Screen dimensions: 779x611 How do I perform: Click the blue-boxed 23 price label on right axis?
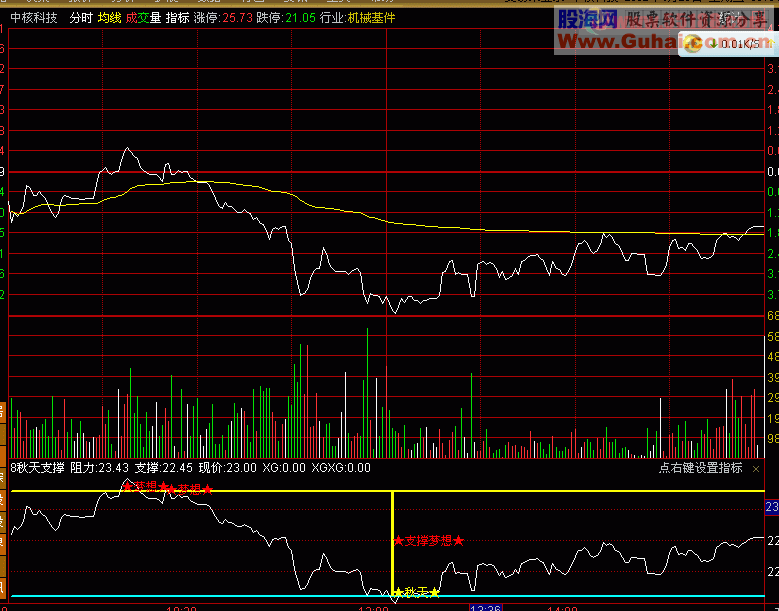point(772,507)
